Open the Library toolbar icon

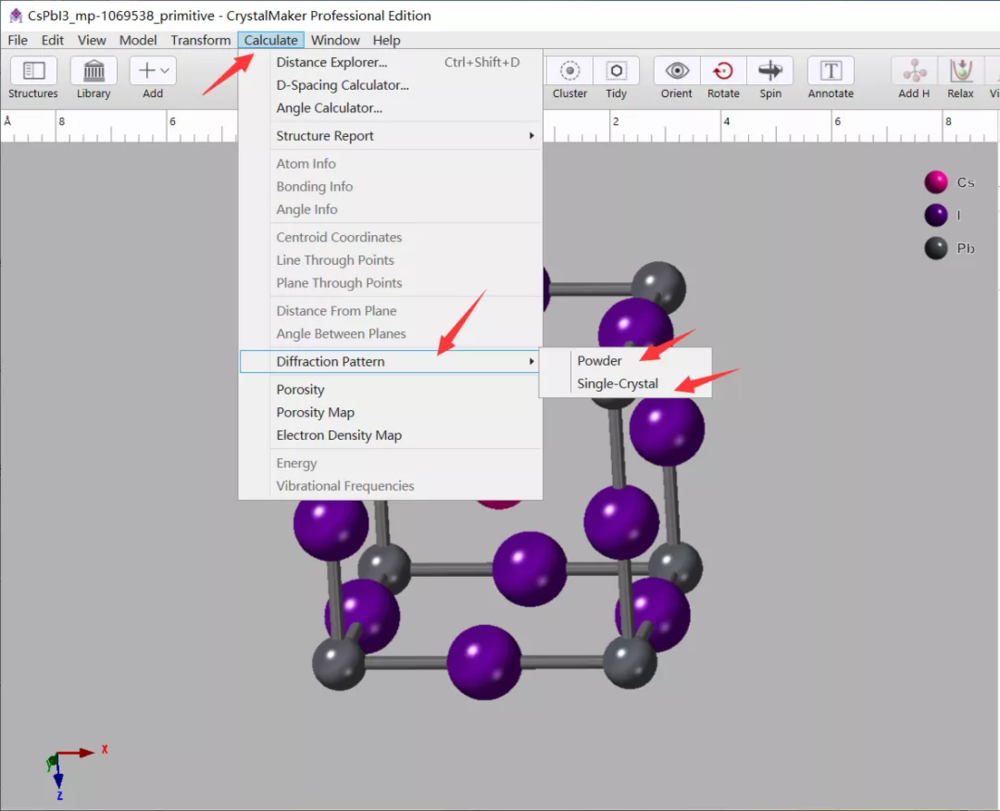click(x=94, y=70)
